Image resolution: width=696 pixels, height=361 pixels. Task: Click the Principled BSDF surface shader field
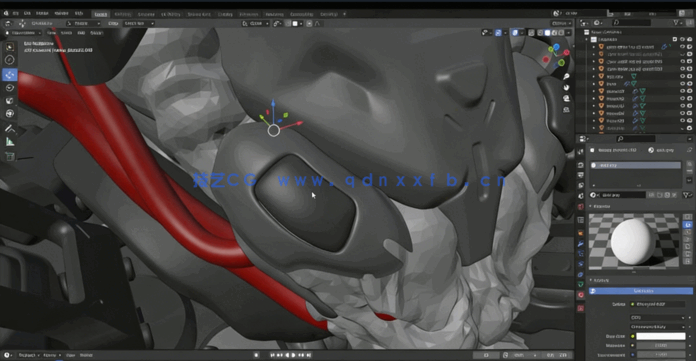click(658, 304)
